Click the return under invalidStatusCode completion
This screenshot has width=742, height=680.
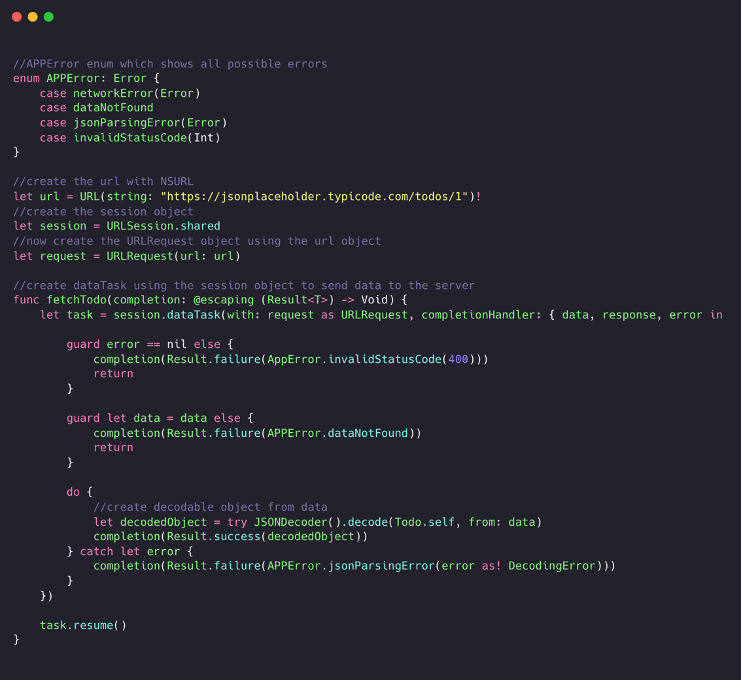coord(114,374)
